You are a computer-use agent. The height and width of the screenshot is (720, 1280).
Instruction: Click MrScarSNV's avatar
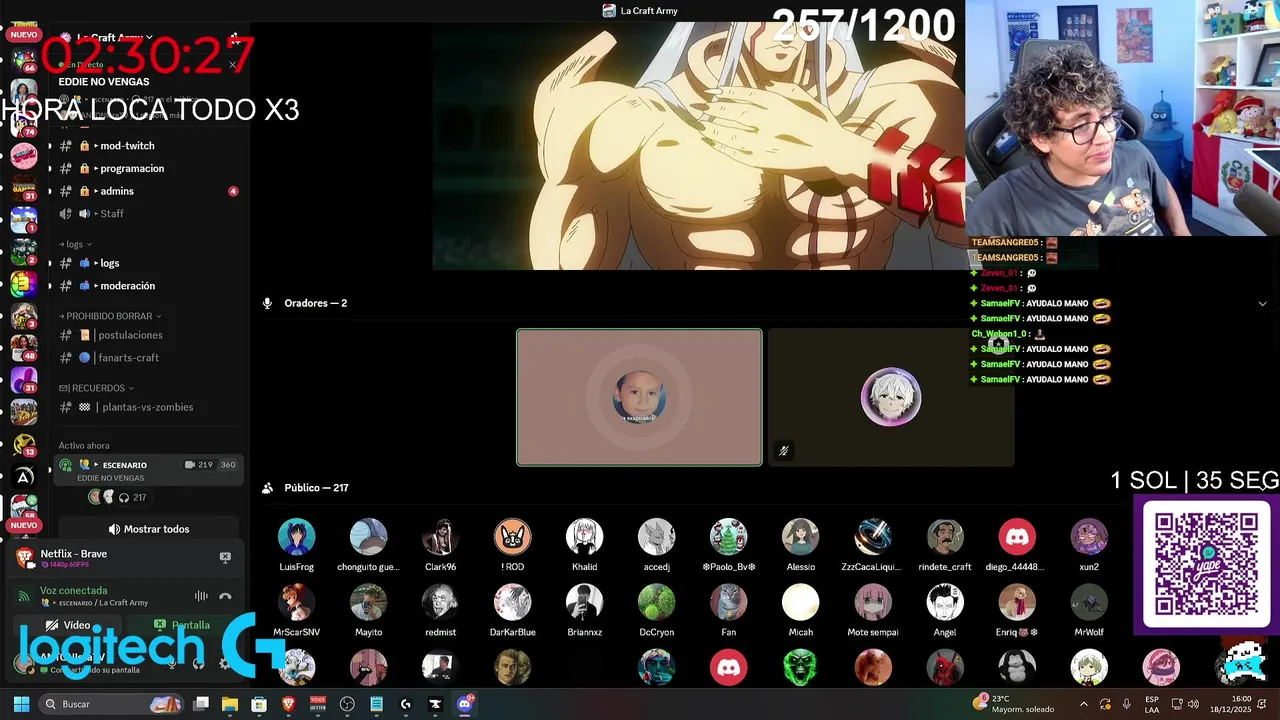point(296,603)
